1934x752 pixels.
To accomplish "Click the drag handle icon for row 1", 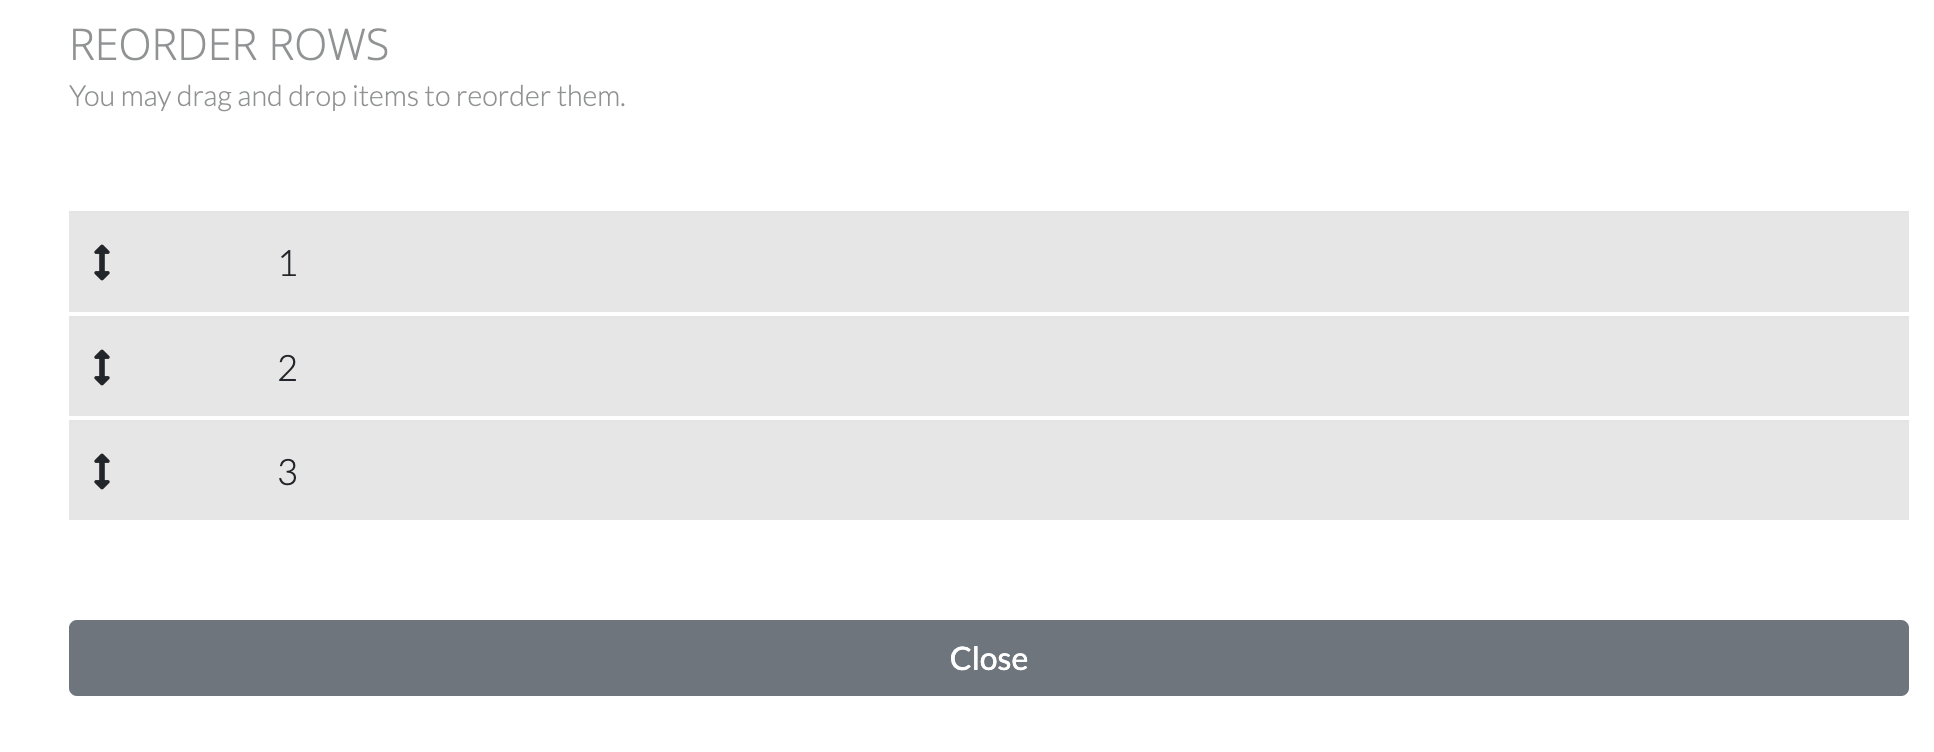I will click(x=101, y=263).
